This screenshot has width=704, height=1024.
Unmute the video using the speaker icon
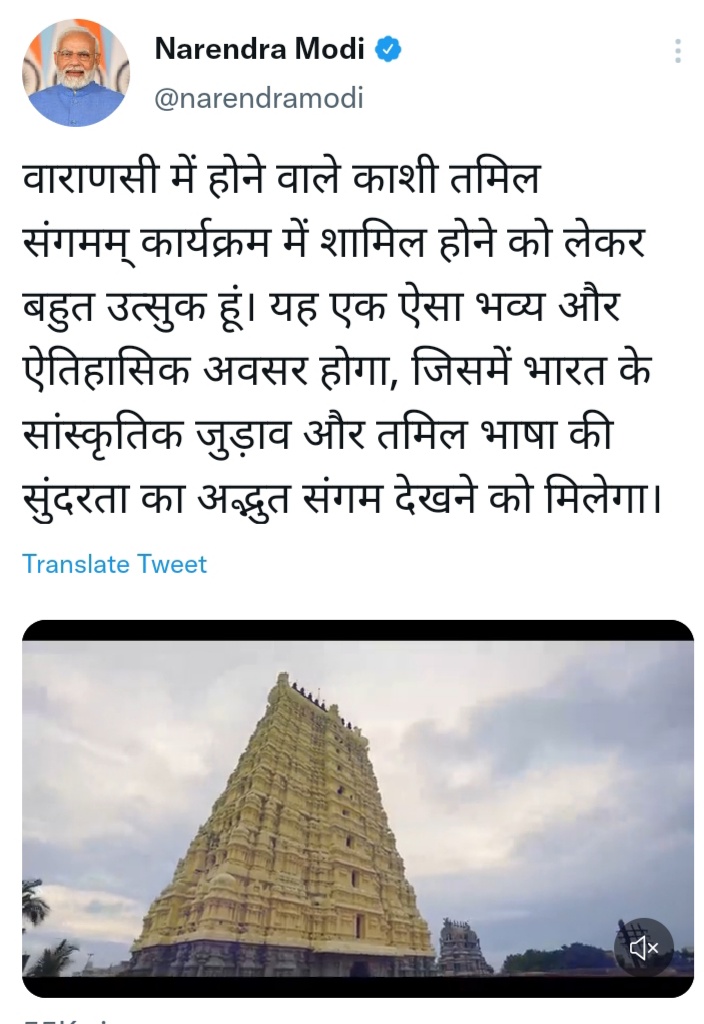tap(643, 946)
